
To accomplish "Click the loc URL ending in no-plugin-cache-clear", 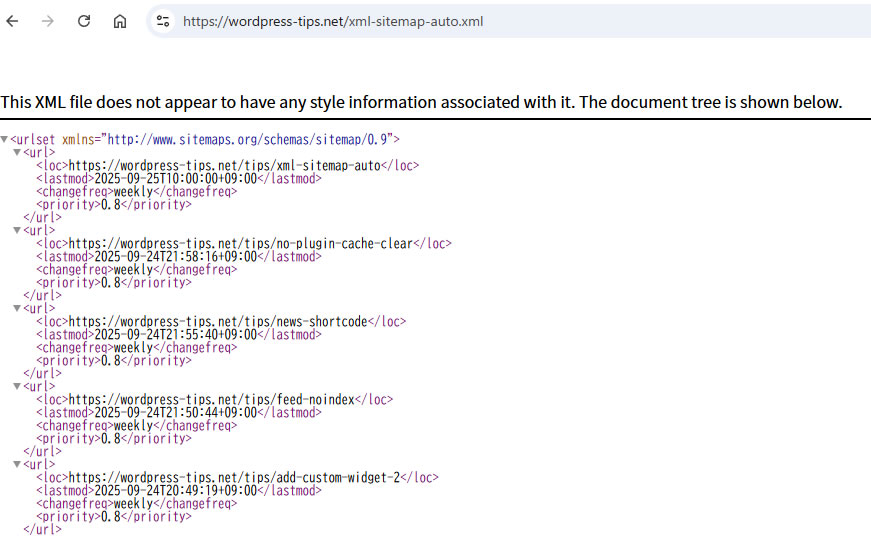I will pos(241,244).
